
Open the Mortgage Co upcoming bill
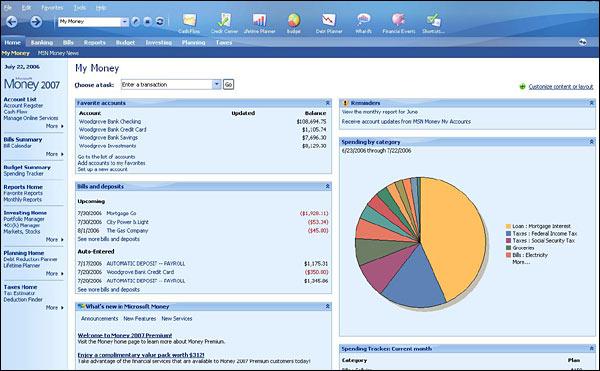click(121, 213)
